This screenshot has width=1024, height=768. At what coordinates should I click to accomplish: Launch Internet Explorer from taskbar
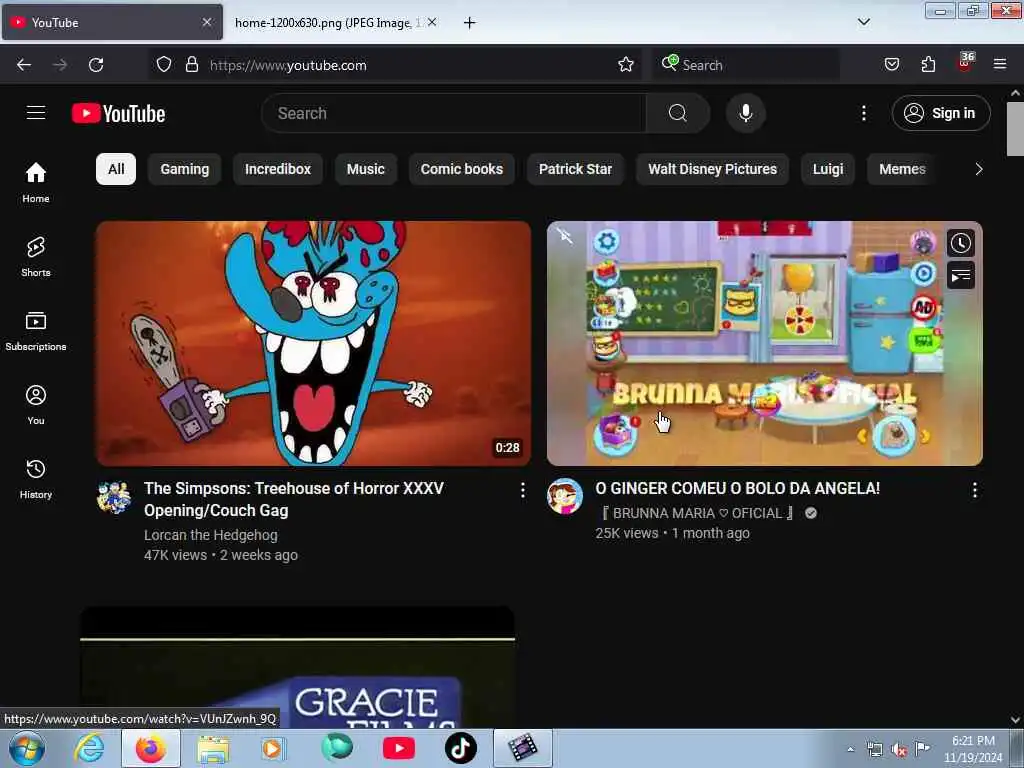coord(89,748)
